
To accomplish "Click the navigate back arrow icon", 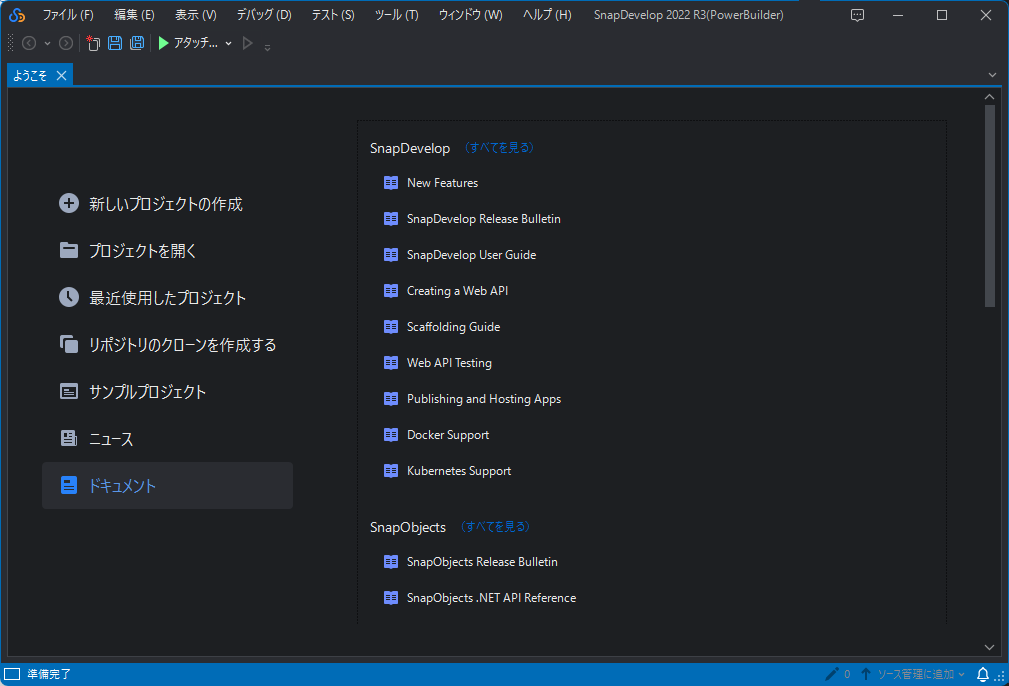I will tap(29, 43).
